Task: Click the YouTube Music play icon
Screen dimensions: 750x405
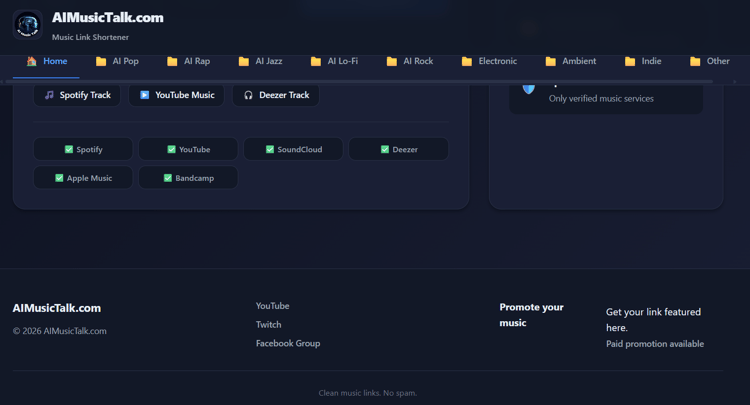Action: [144, 95]
